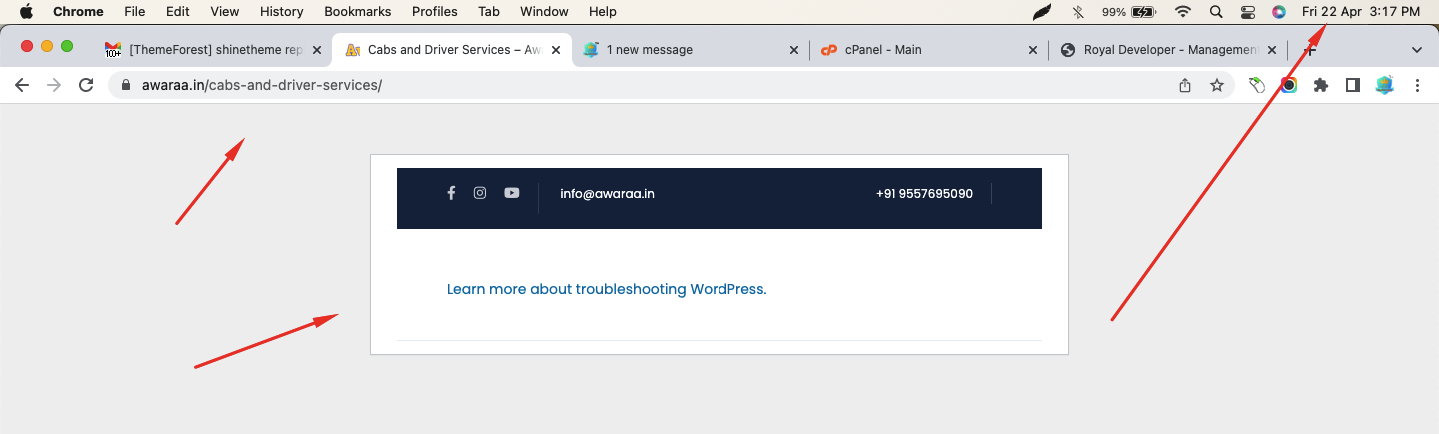Open the Edit menu
This screenshot has width=1439, height=434.
tap(178, 11)
